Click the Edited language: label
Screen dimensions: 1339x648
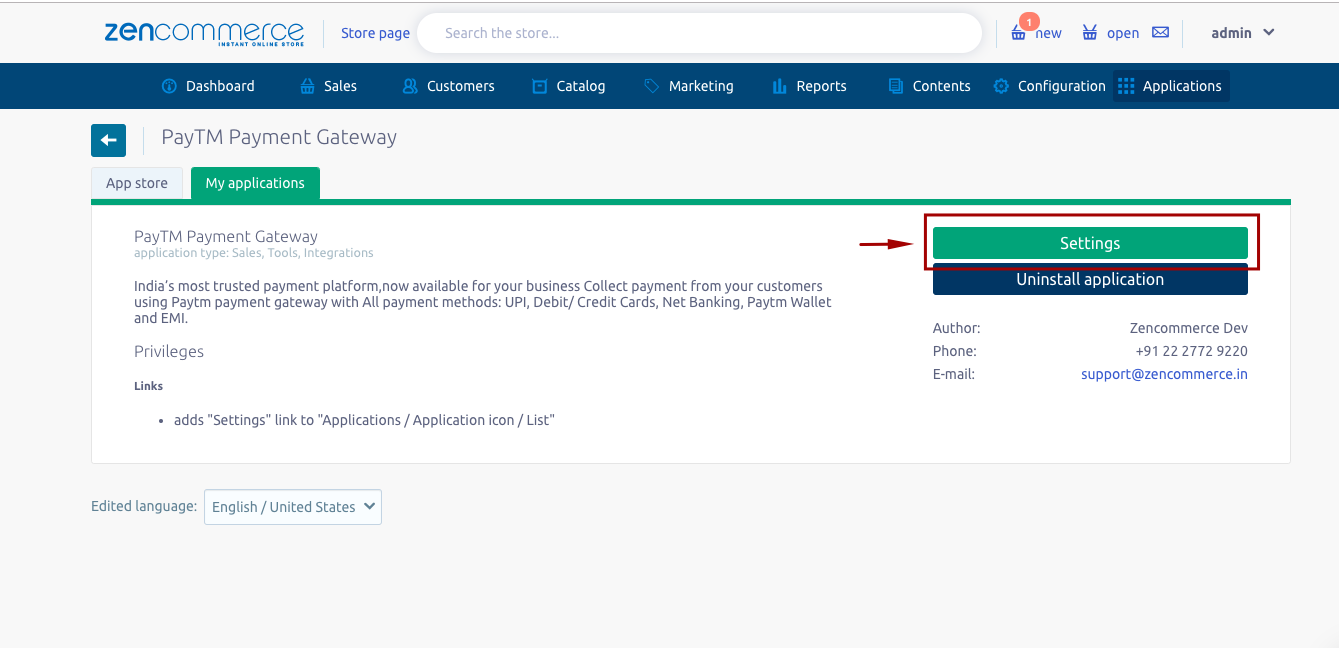[x=144, y=506]
